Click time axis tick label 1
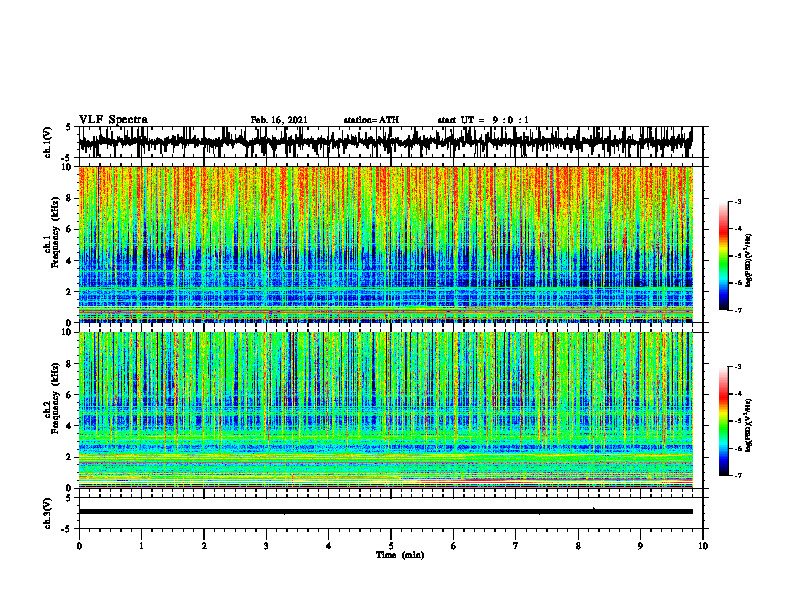Screen dimensions: 792x612 tap(141, 546)
